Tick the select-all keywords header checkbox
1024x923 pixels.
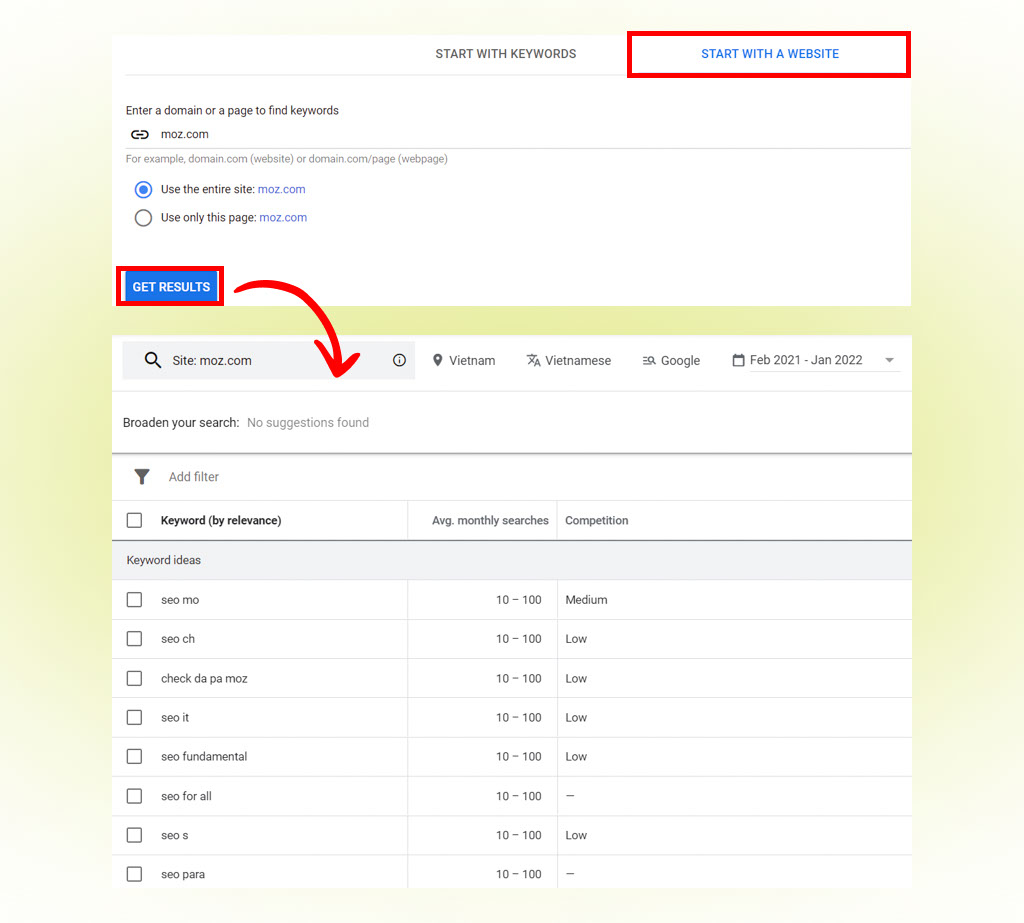[135, 520]
